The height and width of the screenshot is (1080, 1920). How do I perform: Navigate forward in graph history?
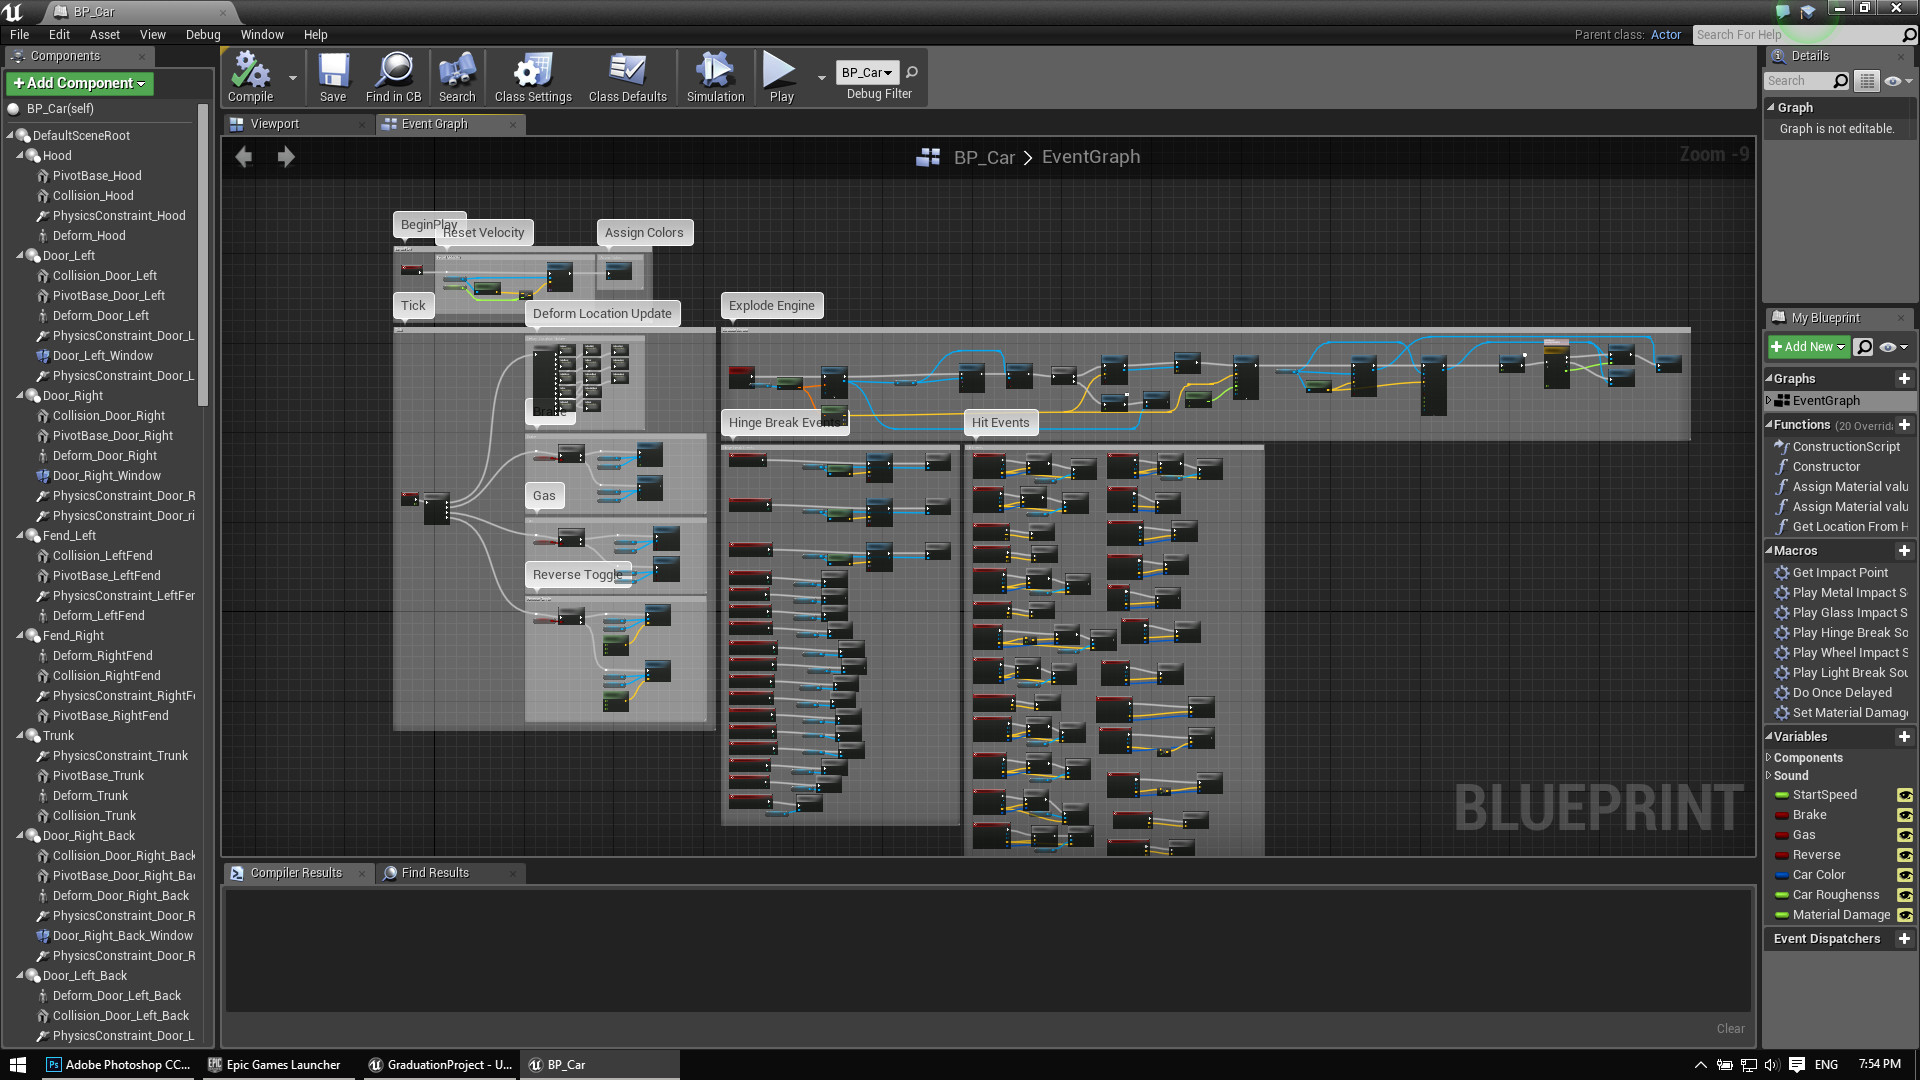pos(286,157)
